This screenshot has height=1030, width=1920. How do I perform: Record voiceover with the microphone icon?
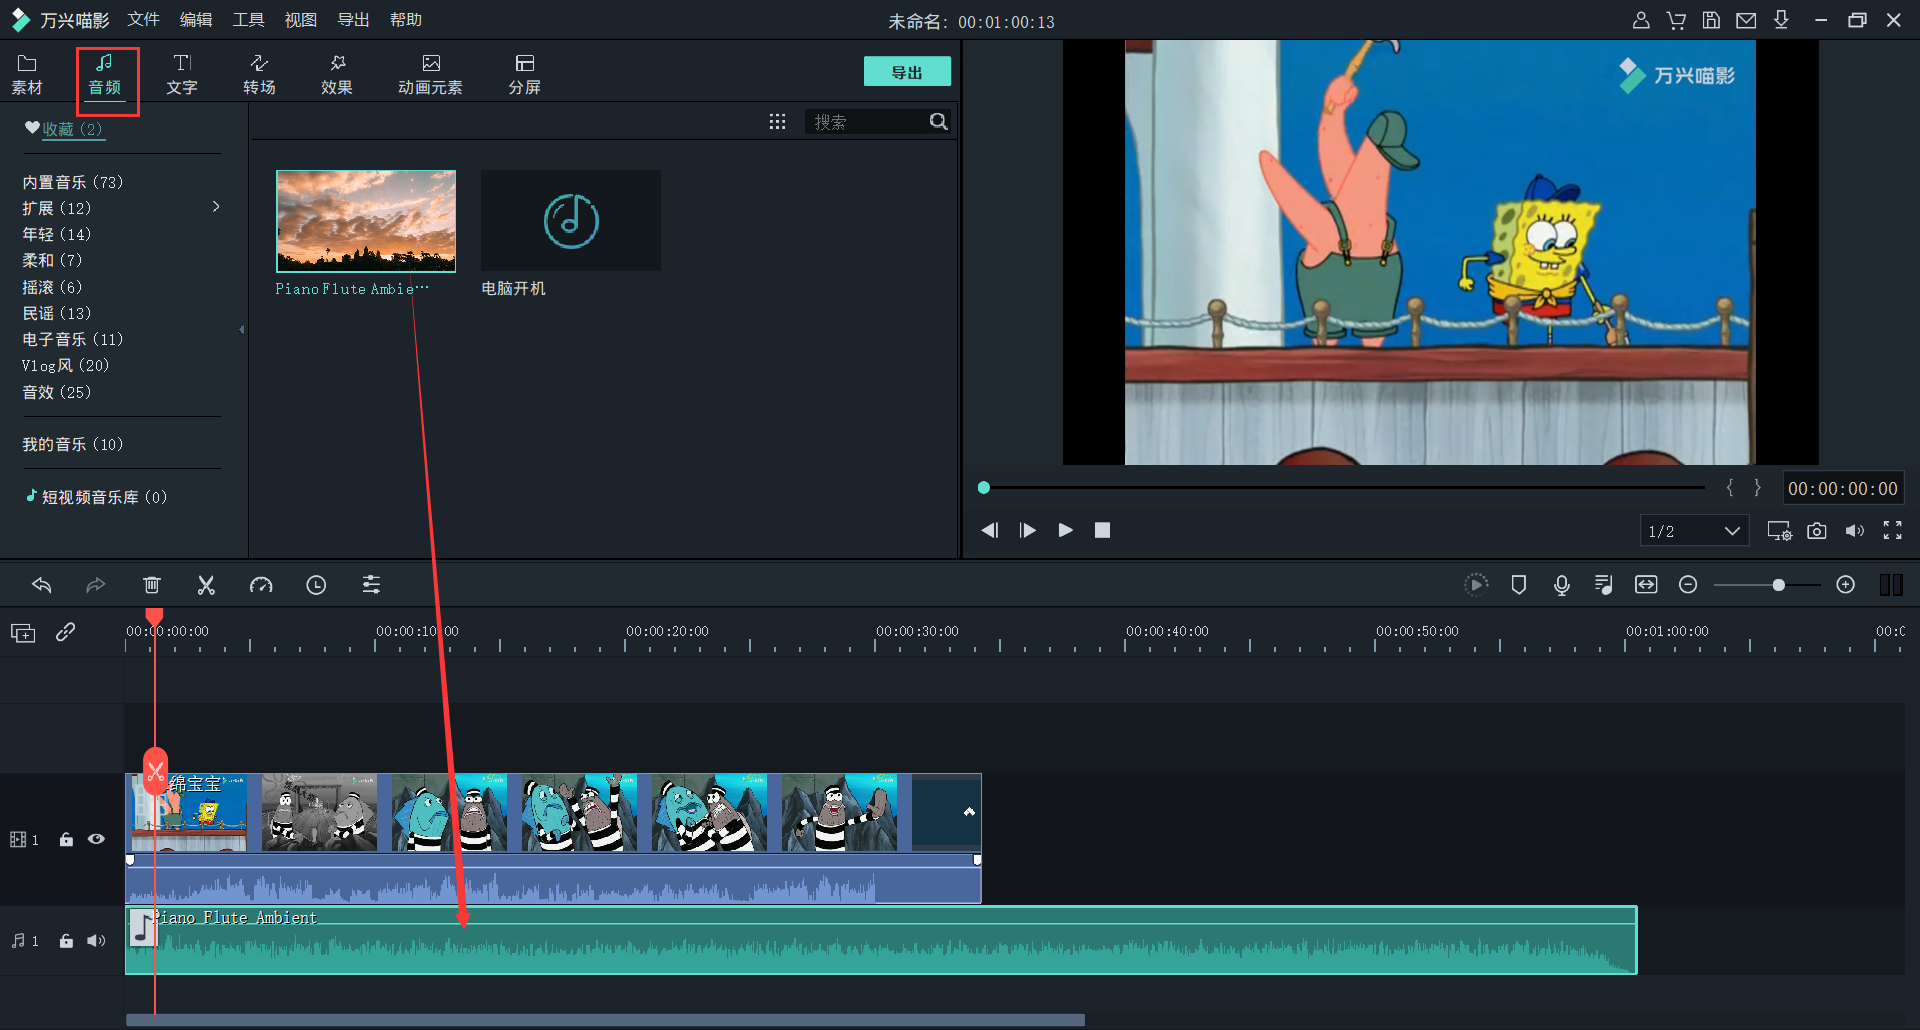[x=1561, y=585]
